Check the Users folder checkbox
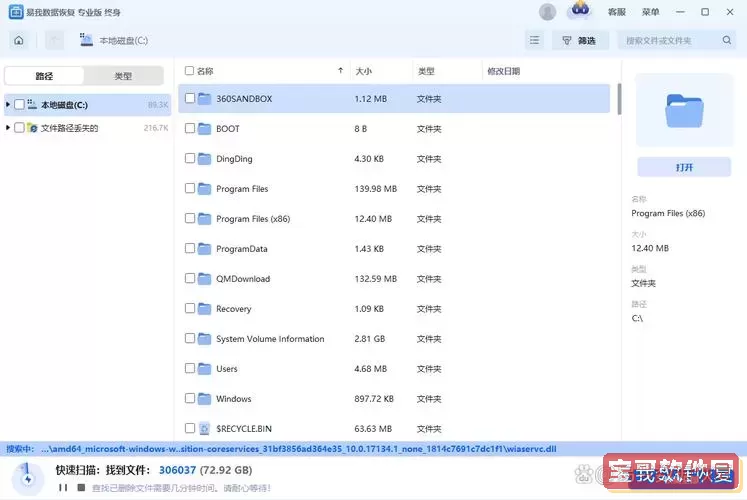The image size is (747, 500). [190, 368]
